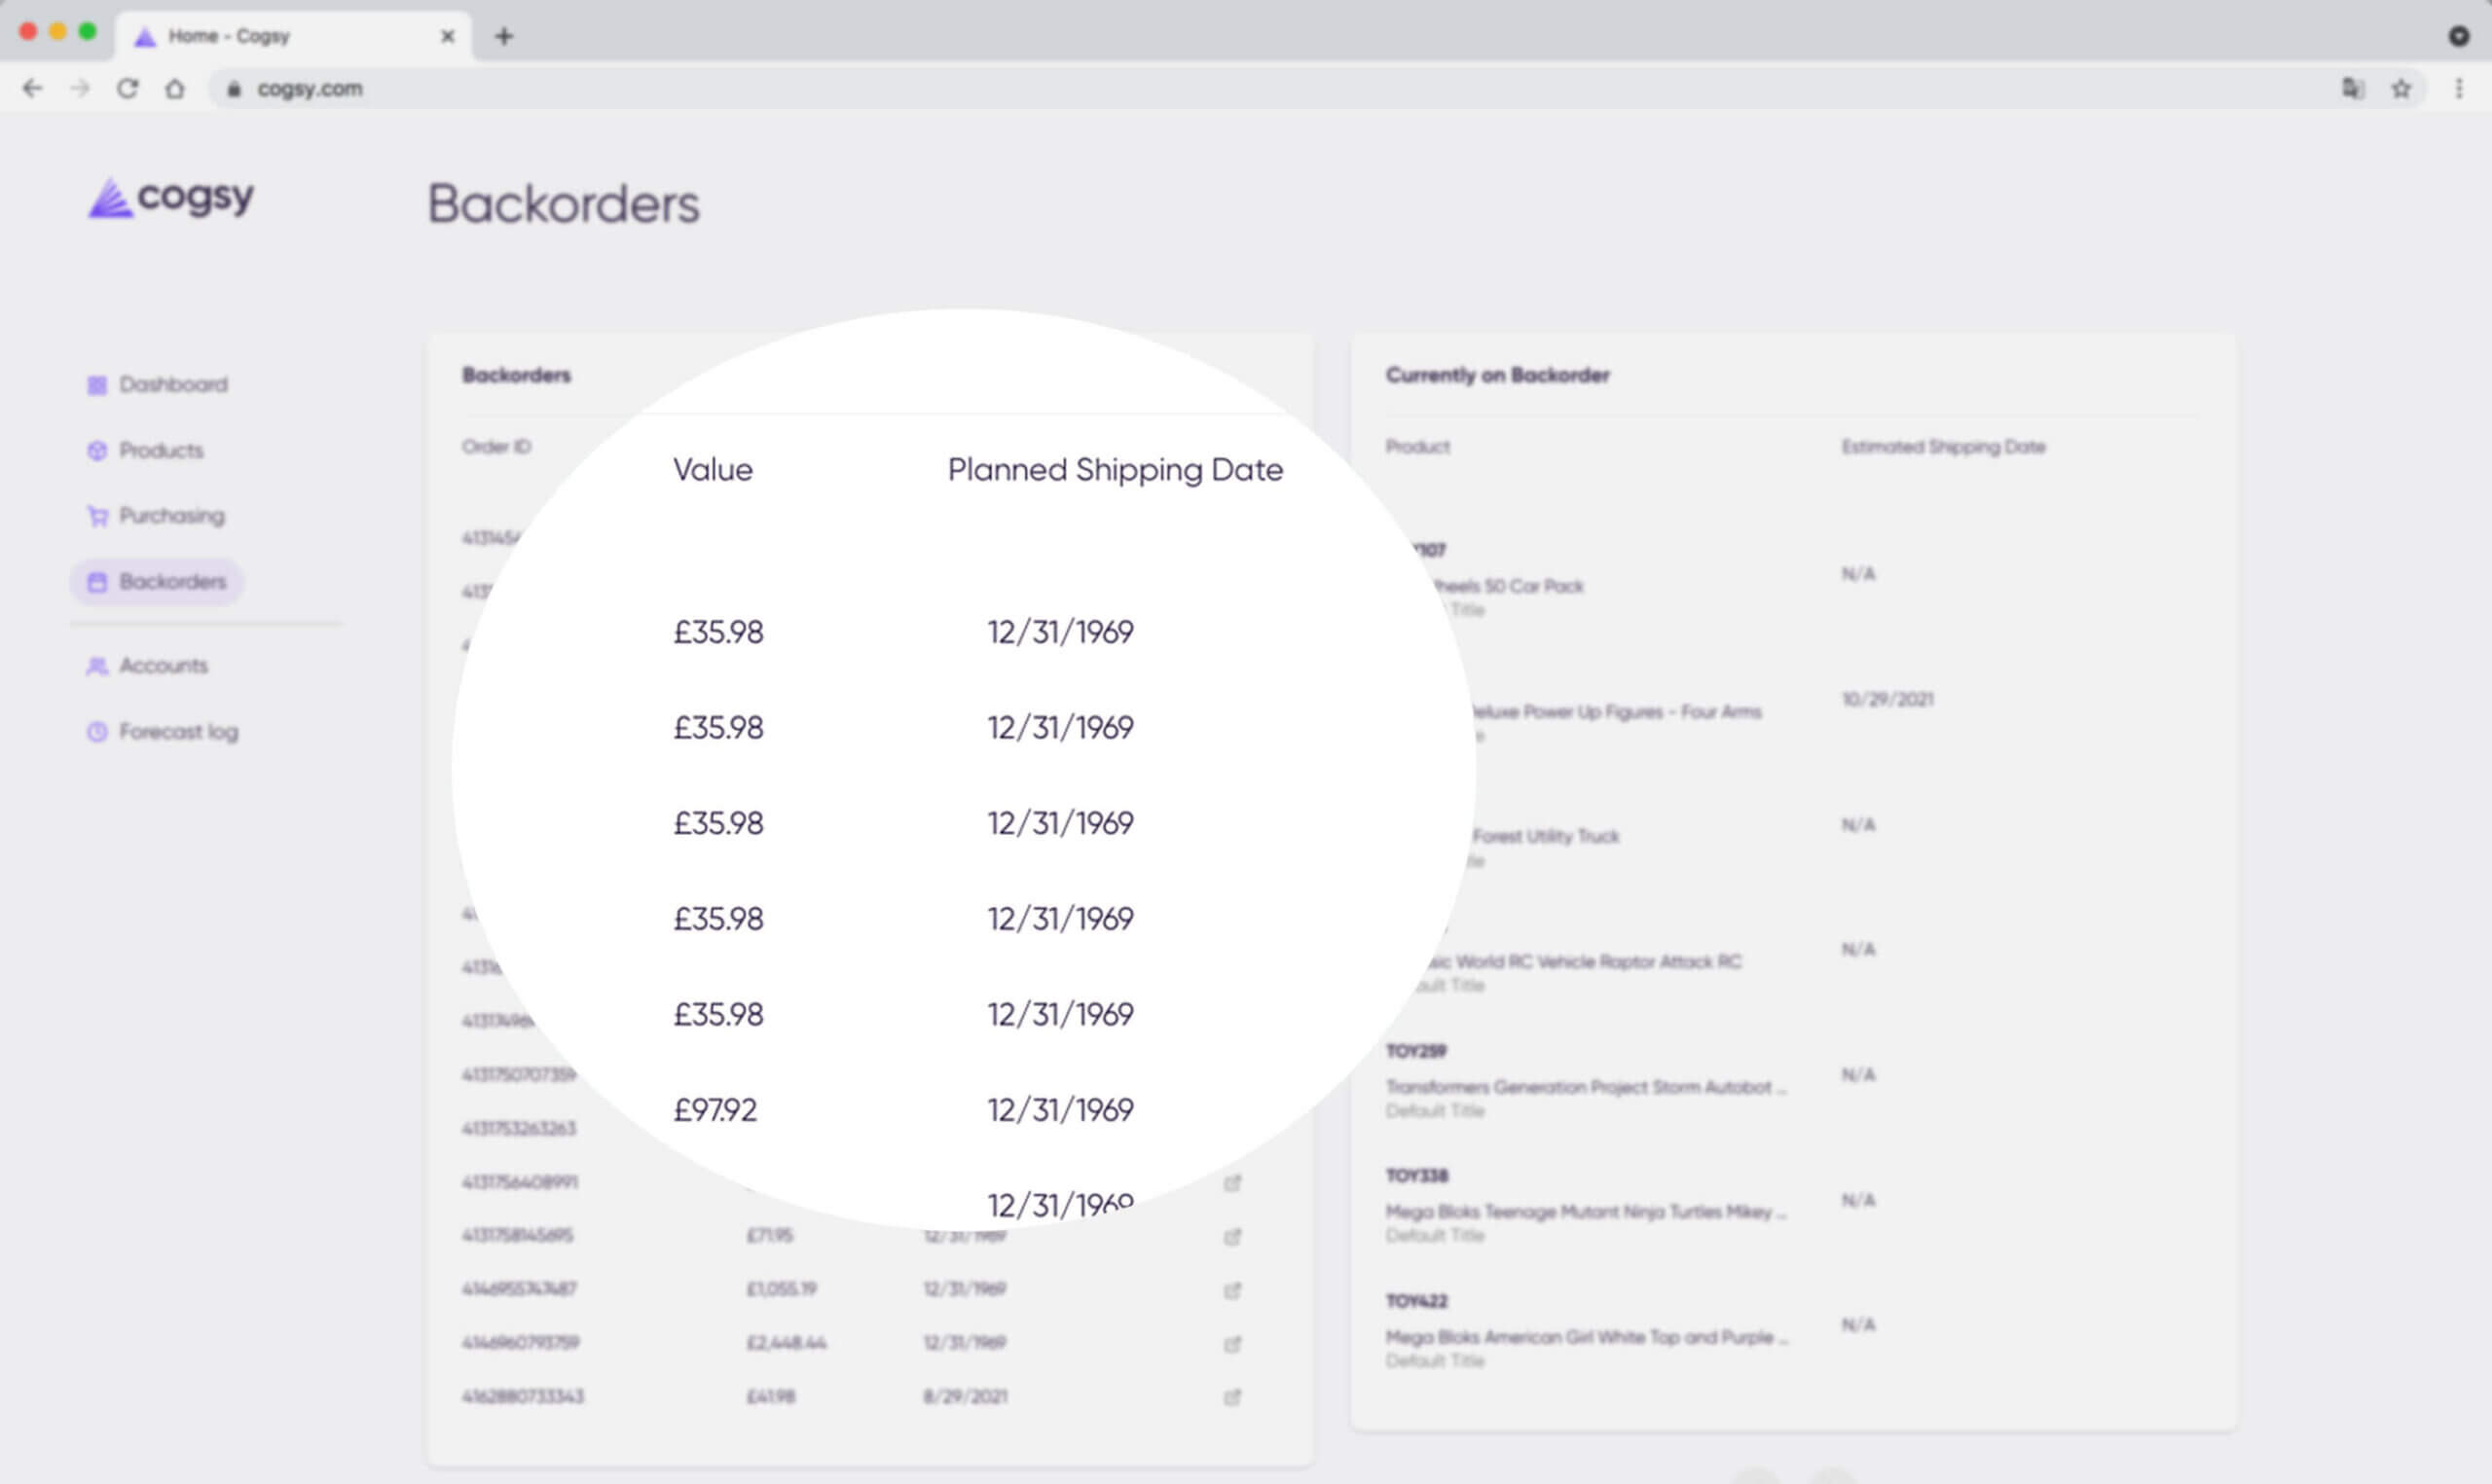Open the Products sidebar page
2492x1484 pixels.
pos(145,450)
